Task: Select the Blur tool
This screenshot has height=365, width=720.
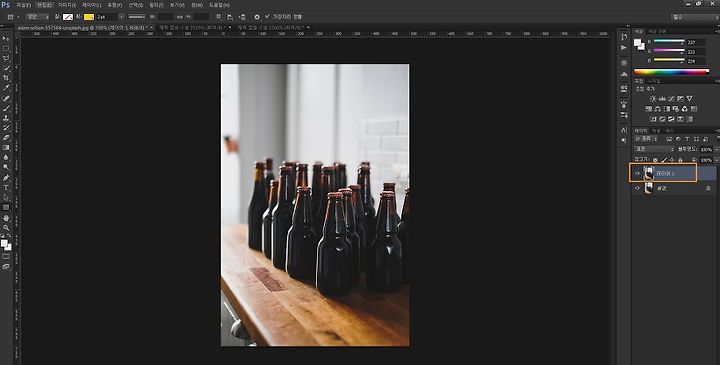Action: (x=6, y=157)
